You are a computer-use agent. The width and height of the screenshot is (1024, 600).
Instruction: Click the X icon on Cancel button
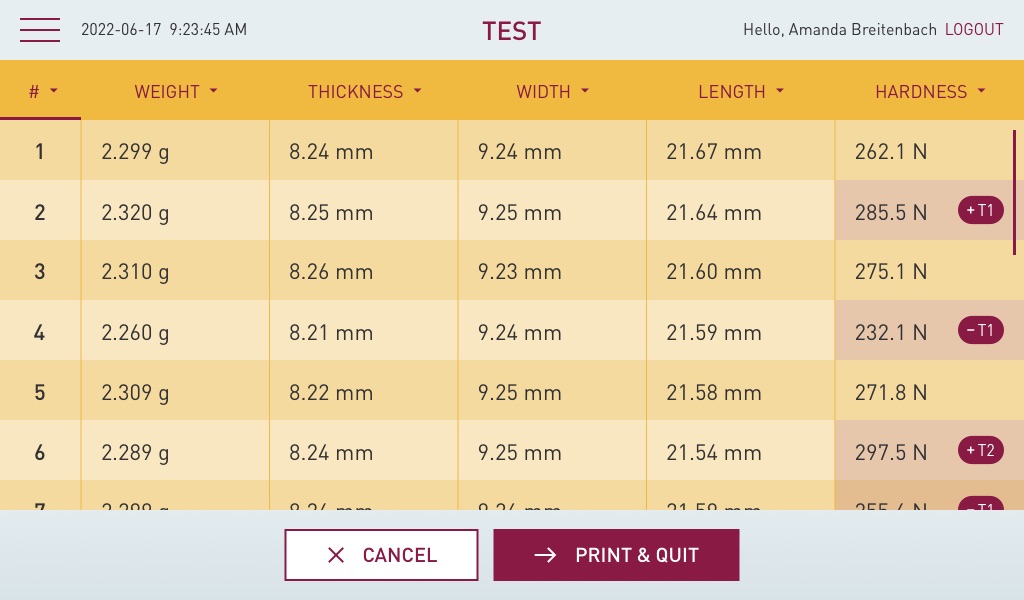point(336,555)
